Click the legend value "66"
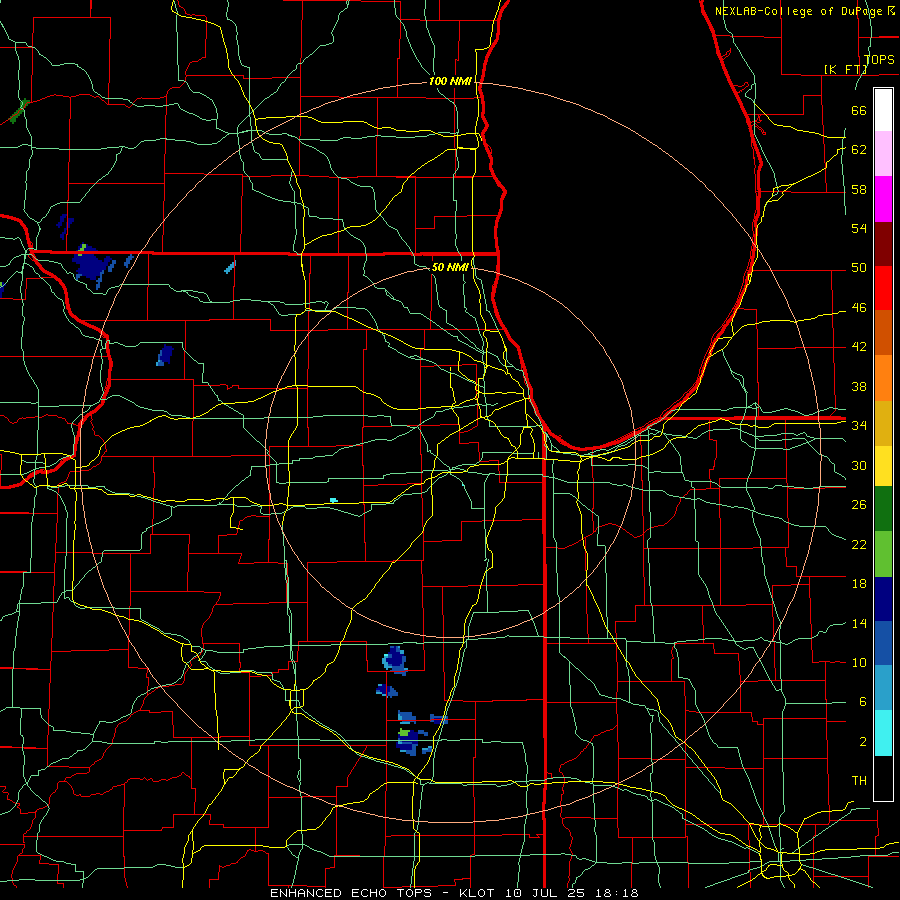This screenshot has width=900, height=900. (x=859, y=110)
